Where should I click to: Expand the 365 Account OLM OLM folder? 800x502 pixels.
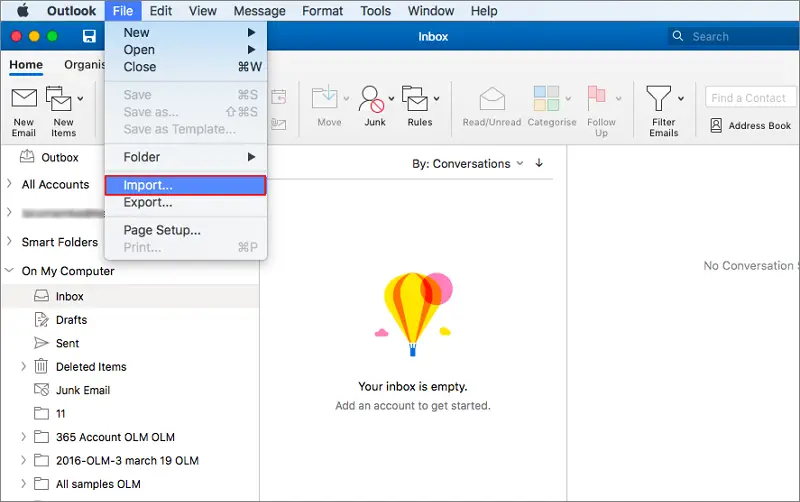(23, 437)
